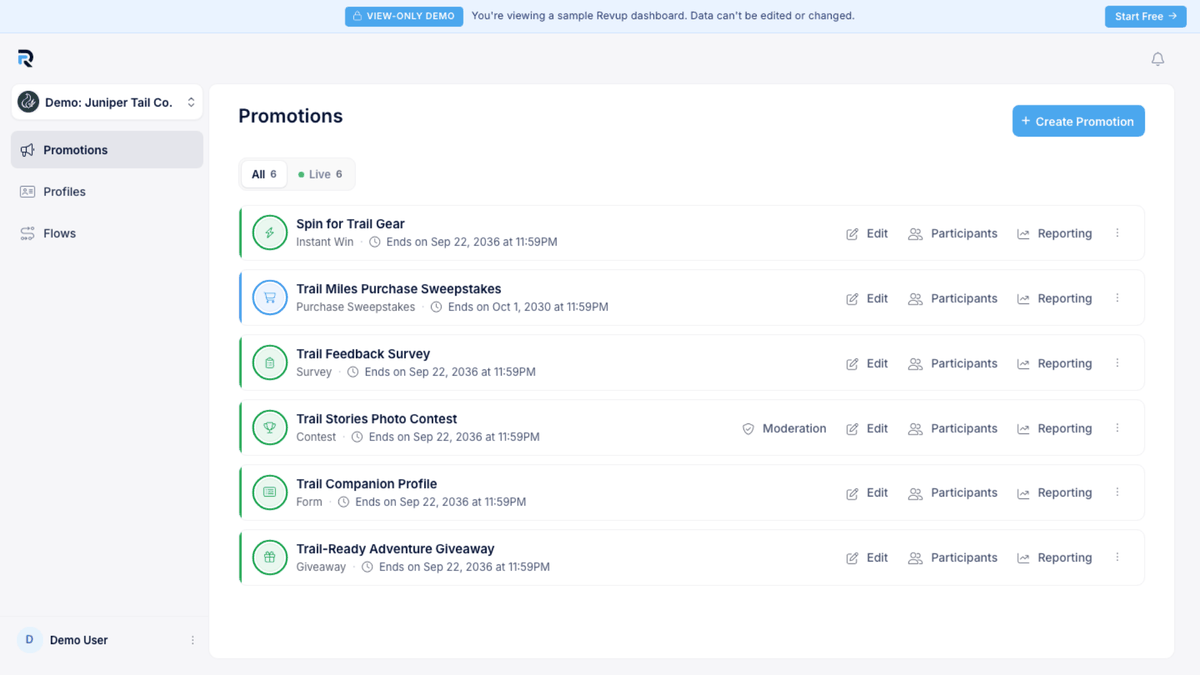1200x675 pixels.
Task: Click the Juniper Tail Co. brand avatar
Action: coord(29,102)
